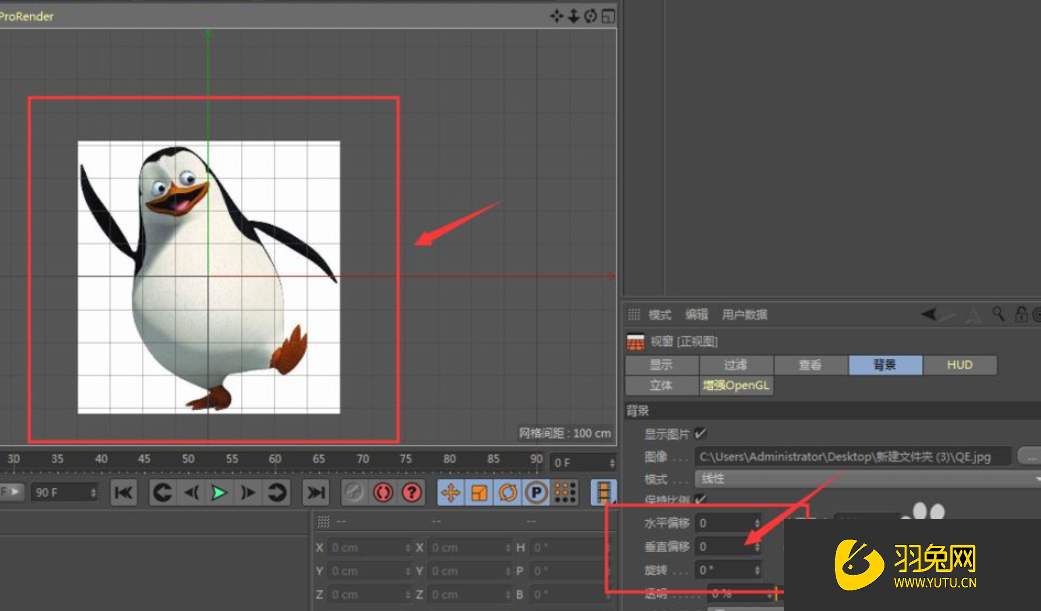Click timeline ruler at frame 75

pyautogui.click(x=406, y=459)
